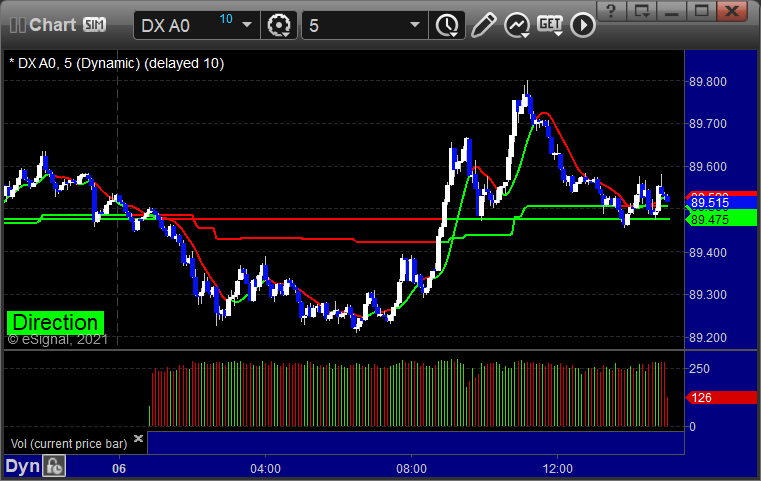Click the 08:00 time axis label

[412, 469]
